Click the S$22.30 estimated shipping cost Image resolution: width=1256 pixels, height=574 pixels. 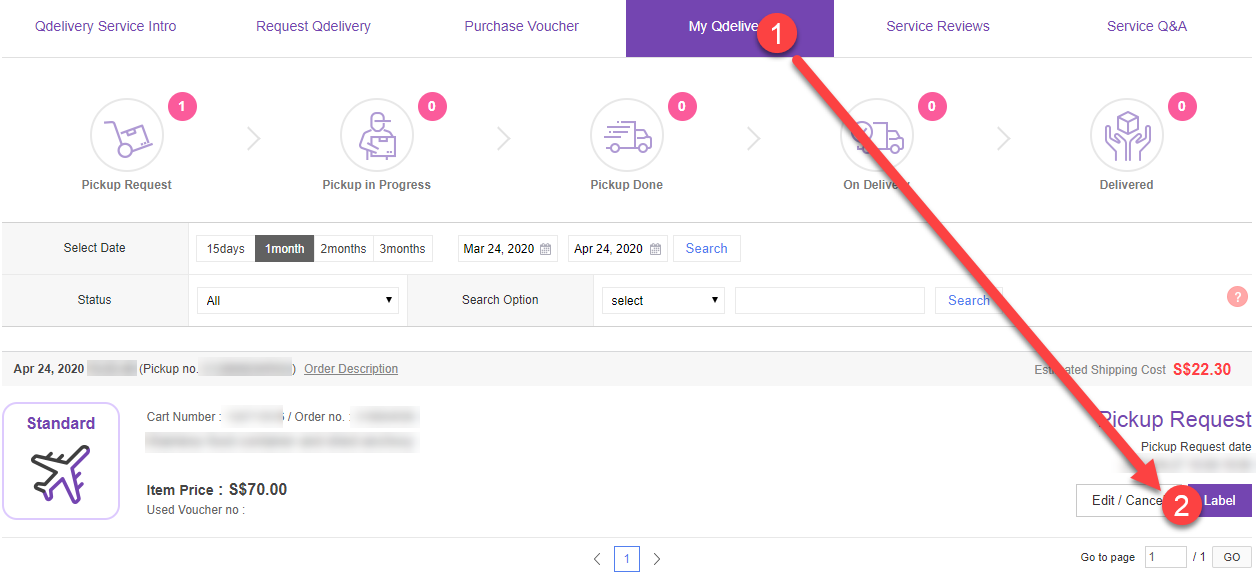coord(1201,369)
